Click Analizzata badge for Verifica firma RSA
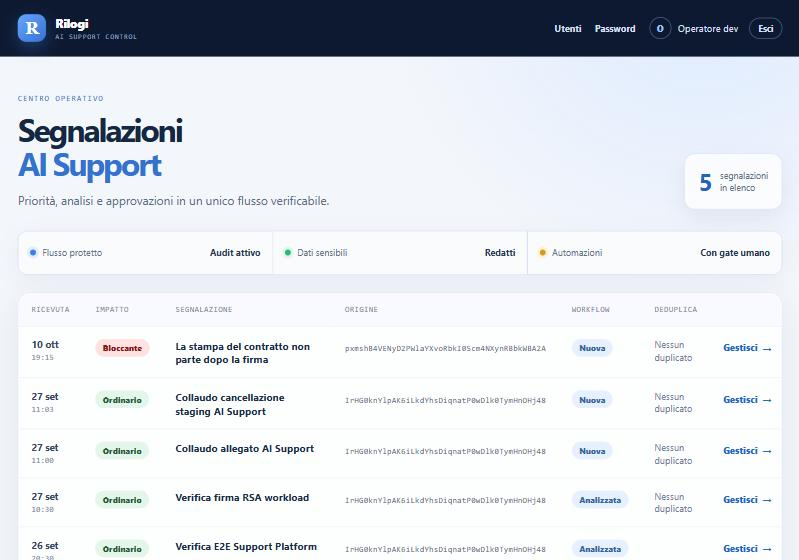This screenshot has height=560, width=799. [600, 500]
